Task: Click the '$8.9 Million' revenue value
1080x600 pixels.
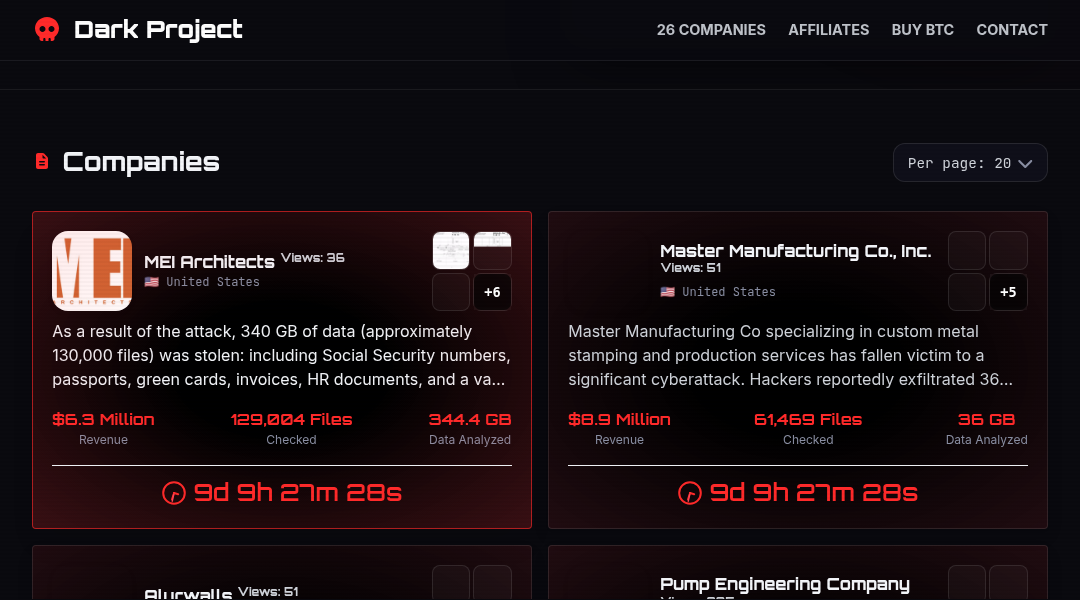Action: click(x=619, y=420)
